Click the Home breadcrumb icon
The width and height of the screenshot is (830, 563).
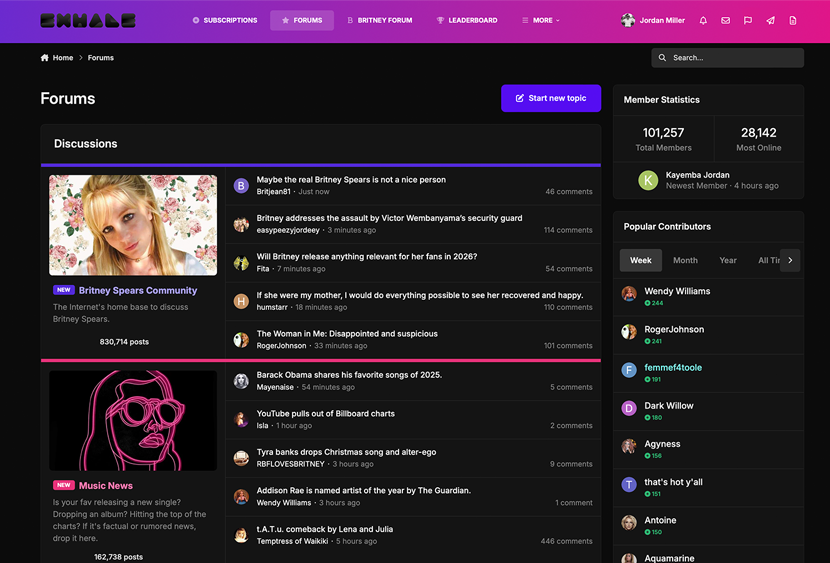(44, 58)
